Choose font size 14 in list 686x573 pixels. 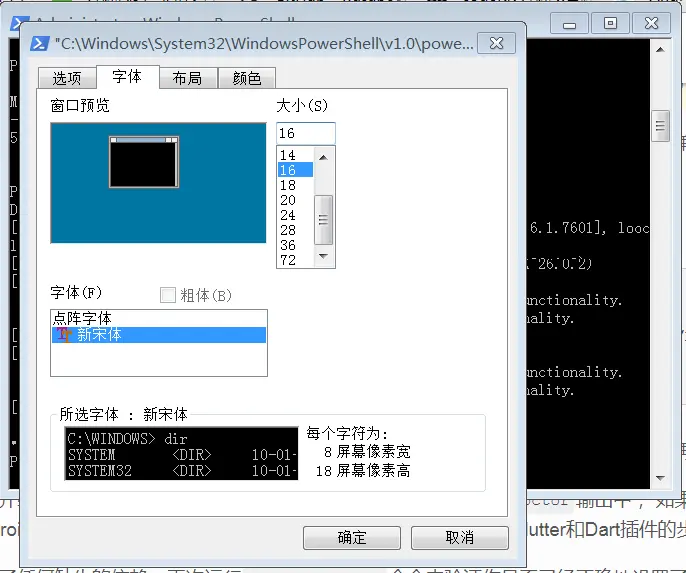coord(295,155)
